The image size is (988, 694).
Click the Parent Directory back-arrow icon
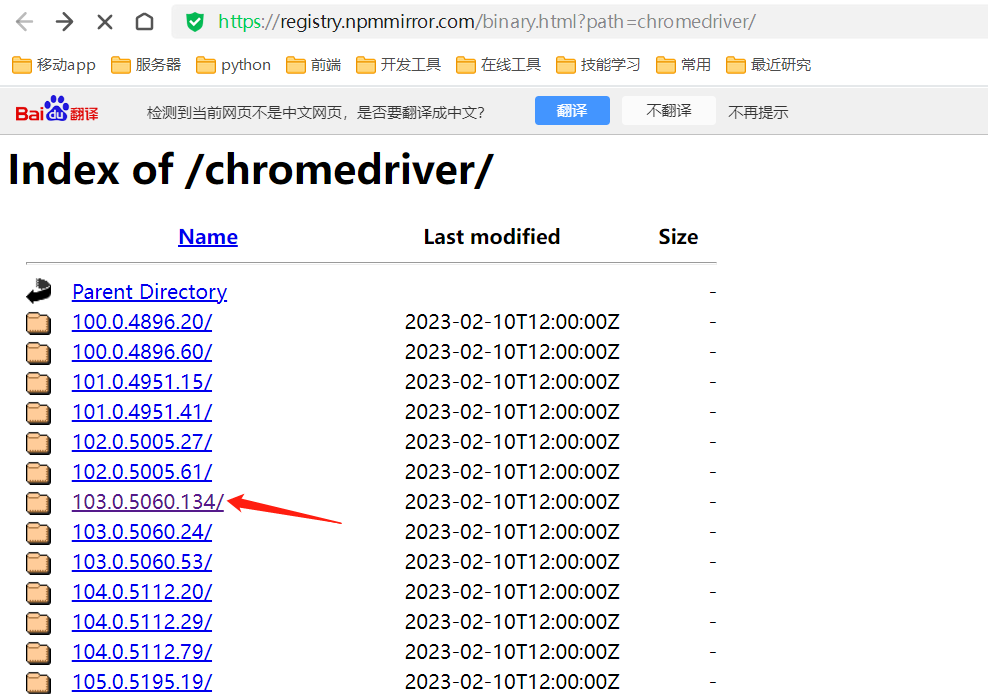pos(38,291)
